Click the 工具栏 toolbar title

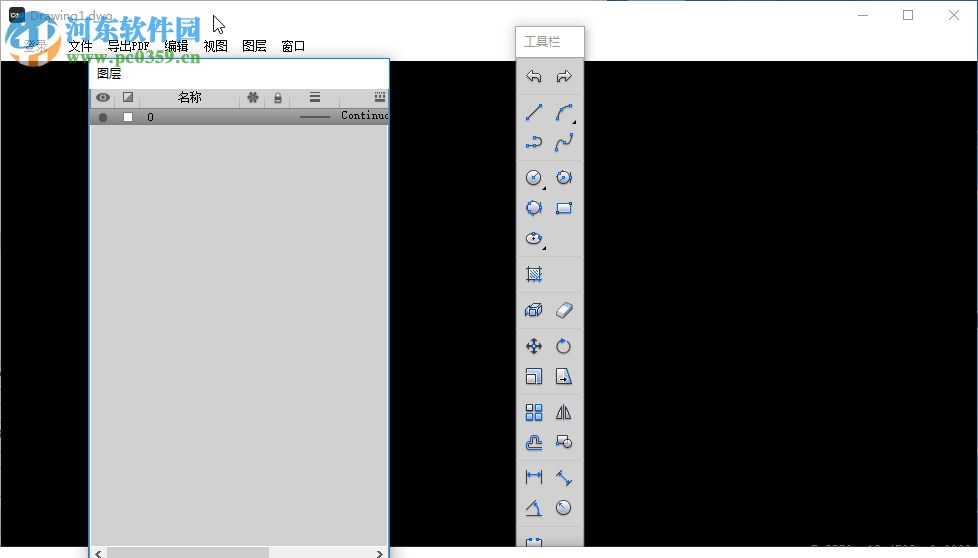tap(542, 42)
